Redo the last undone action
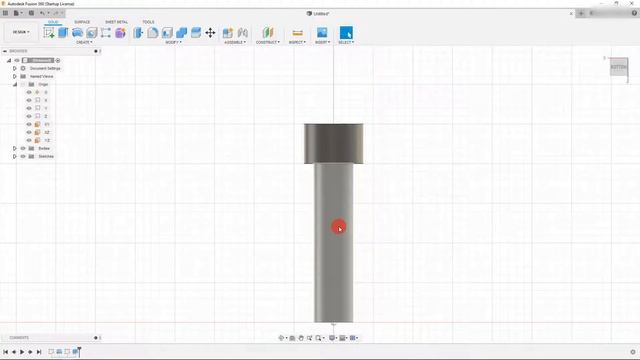640x360 pixels. [x=56, y=13]
